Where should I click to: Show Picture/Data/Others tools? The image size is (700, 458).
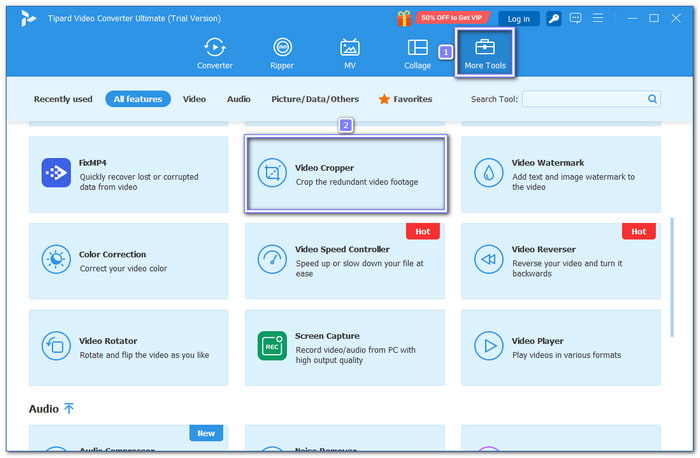click(x=315, y=99)
